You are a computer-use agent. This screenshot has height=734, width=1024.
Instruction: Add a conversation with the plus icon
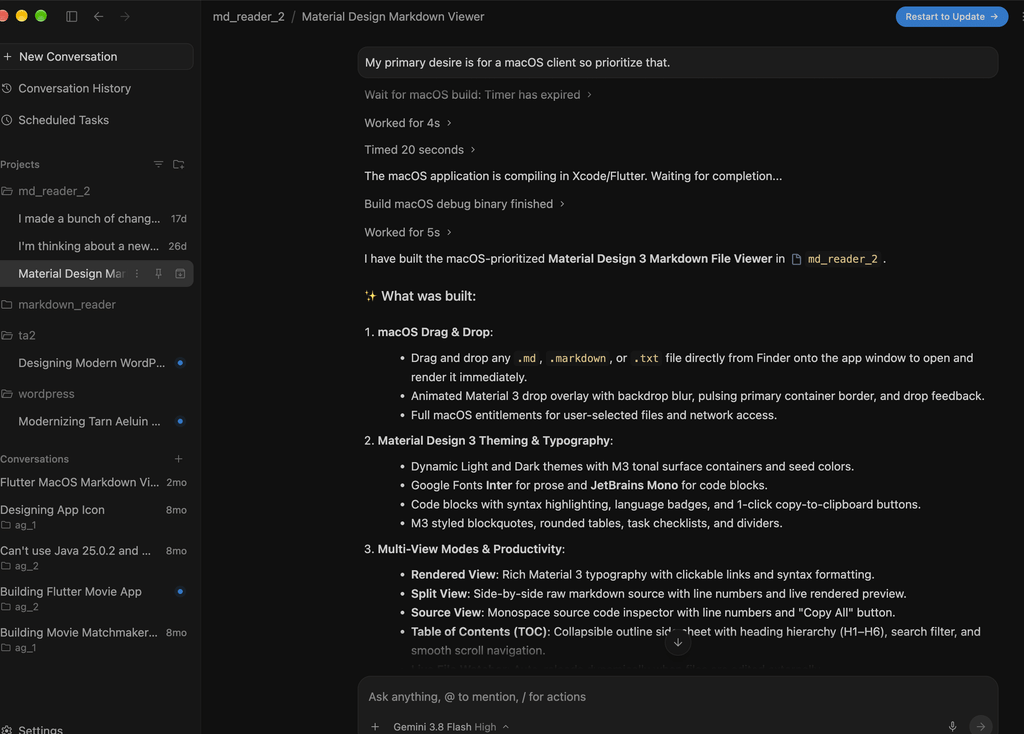178,459
